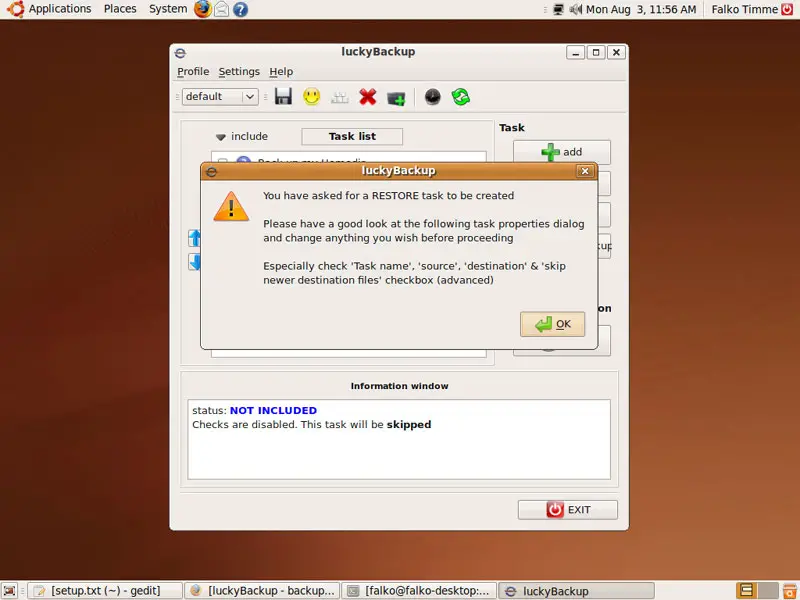This screenshot has height=600, width=800.
Task: Minimize the luckyBackup main window
Action: click(x=576, y=52)
